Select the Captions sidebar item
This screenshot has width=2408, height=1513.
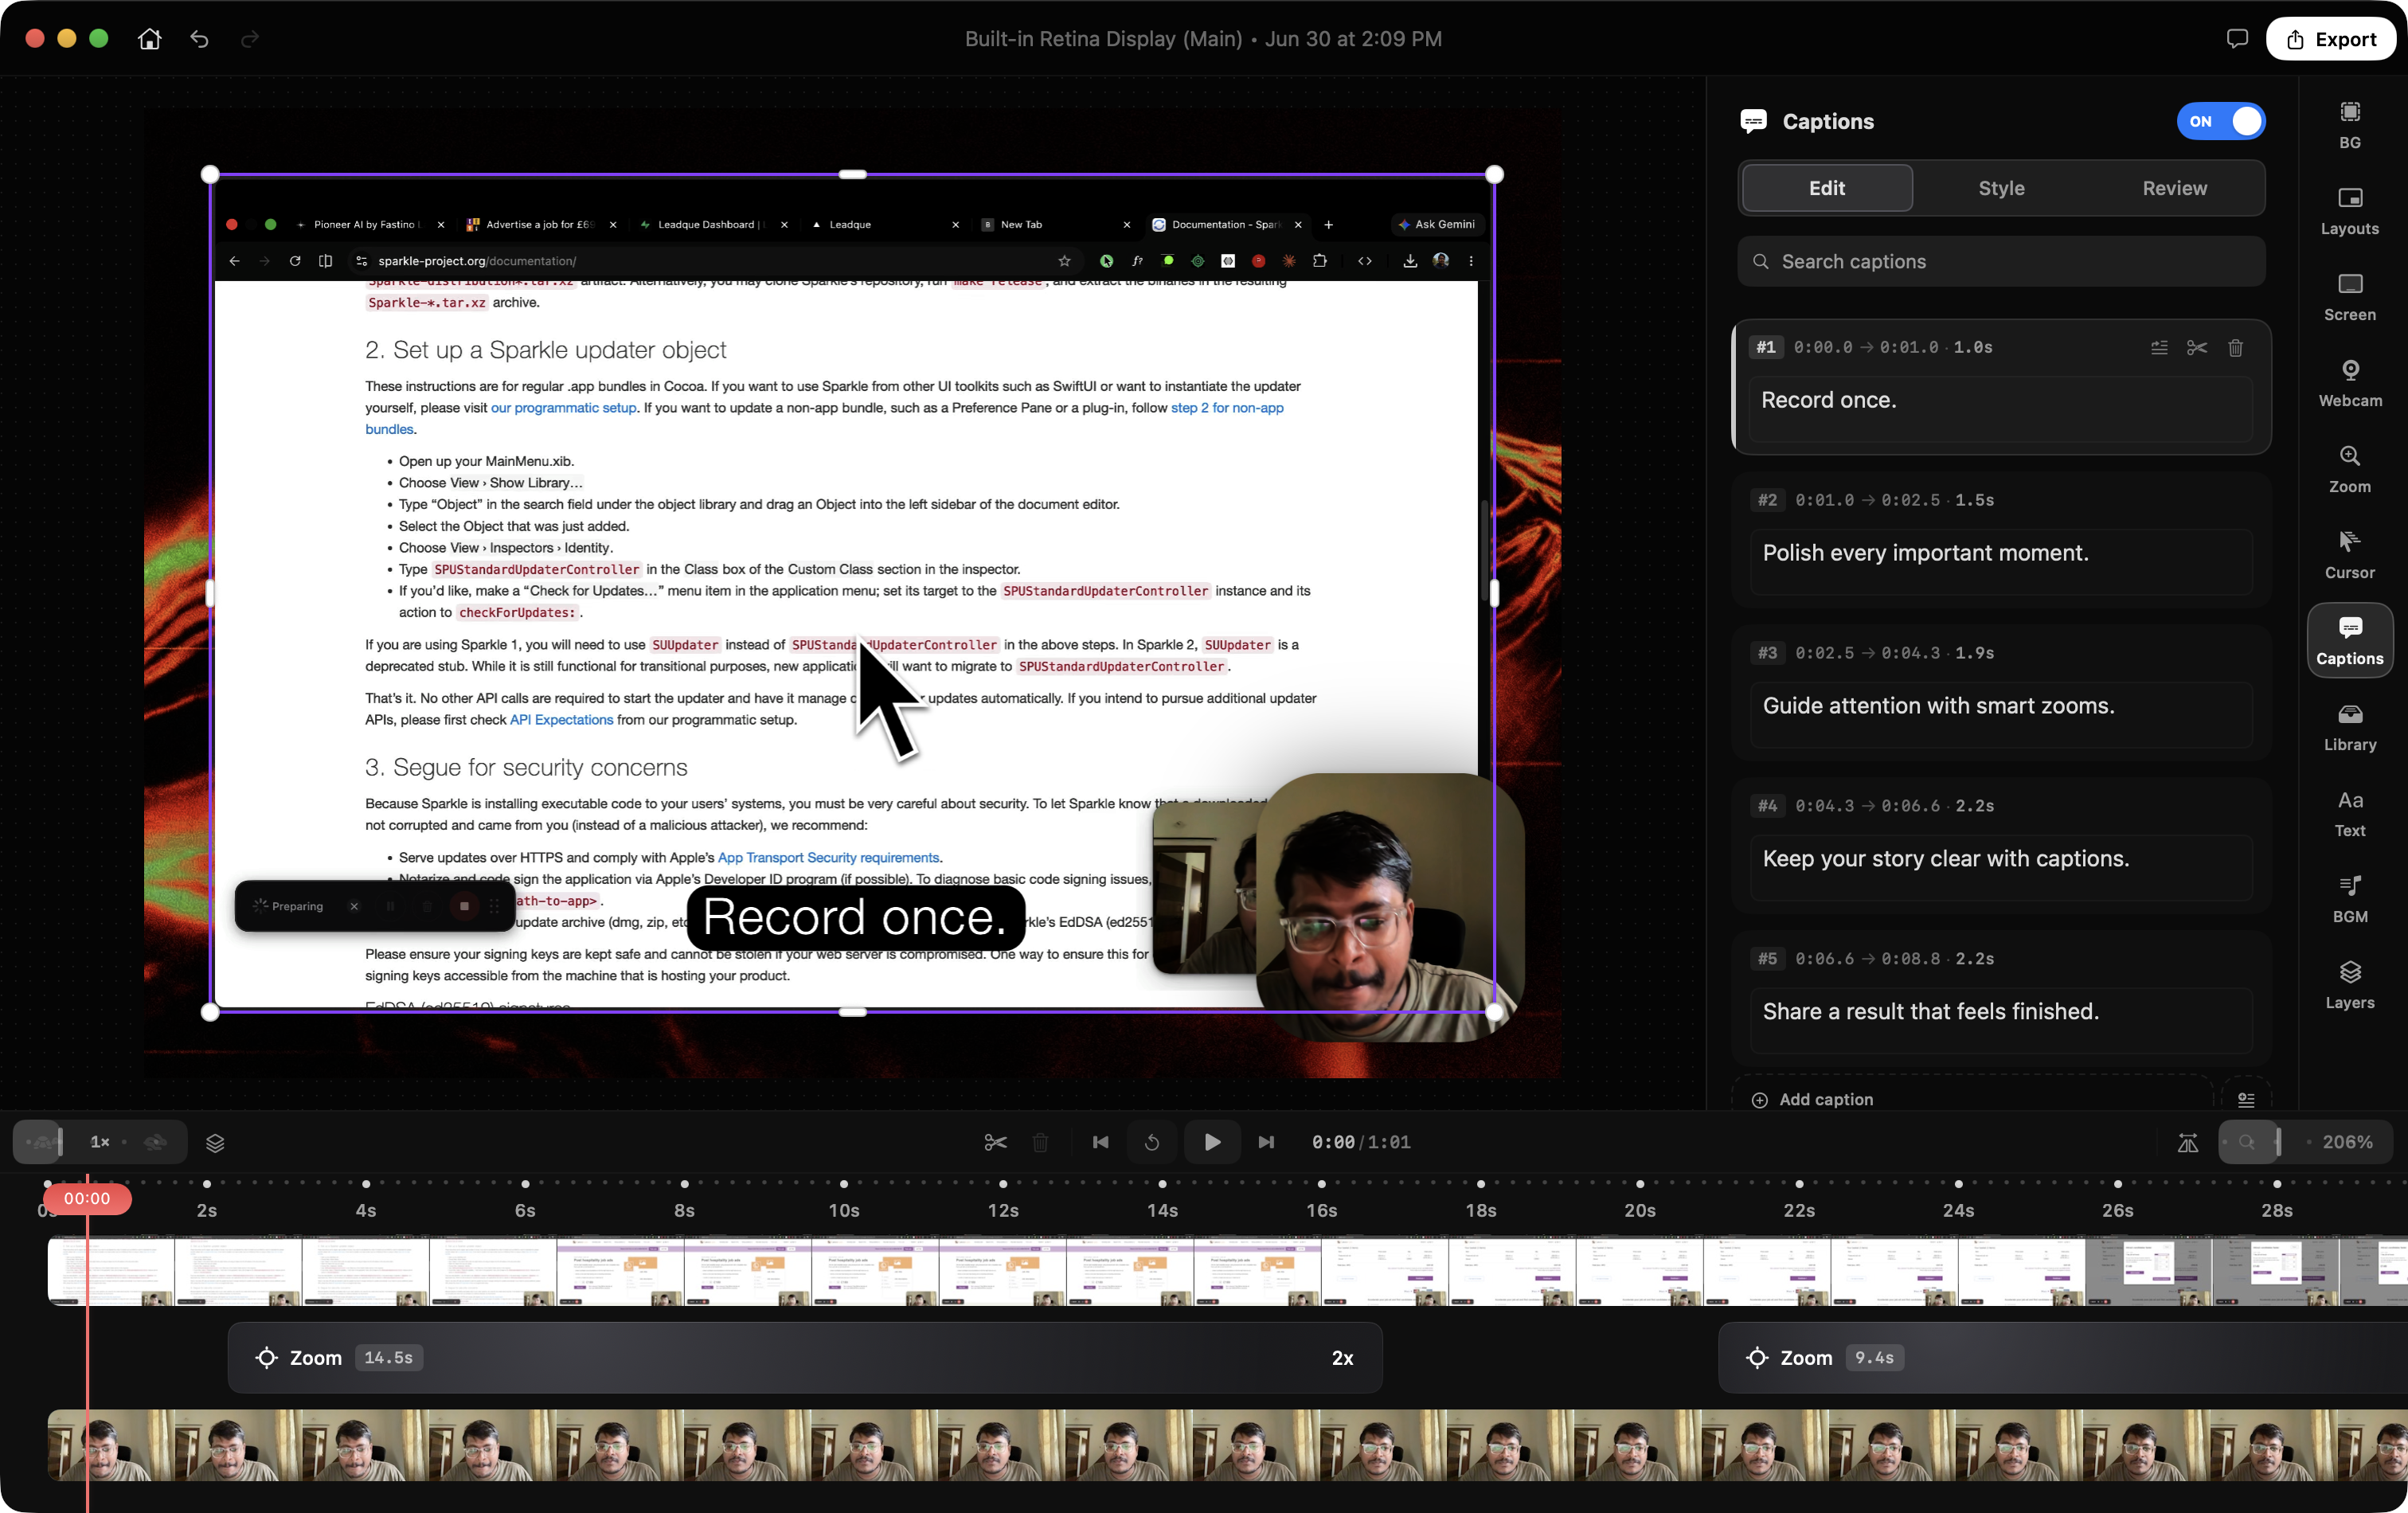(2349, 641)
